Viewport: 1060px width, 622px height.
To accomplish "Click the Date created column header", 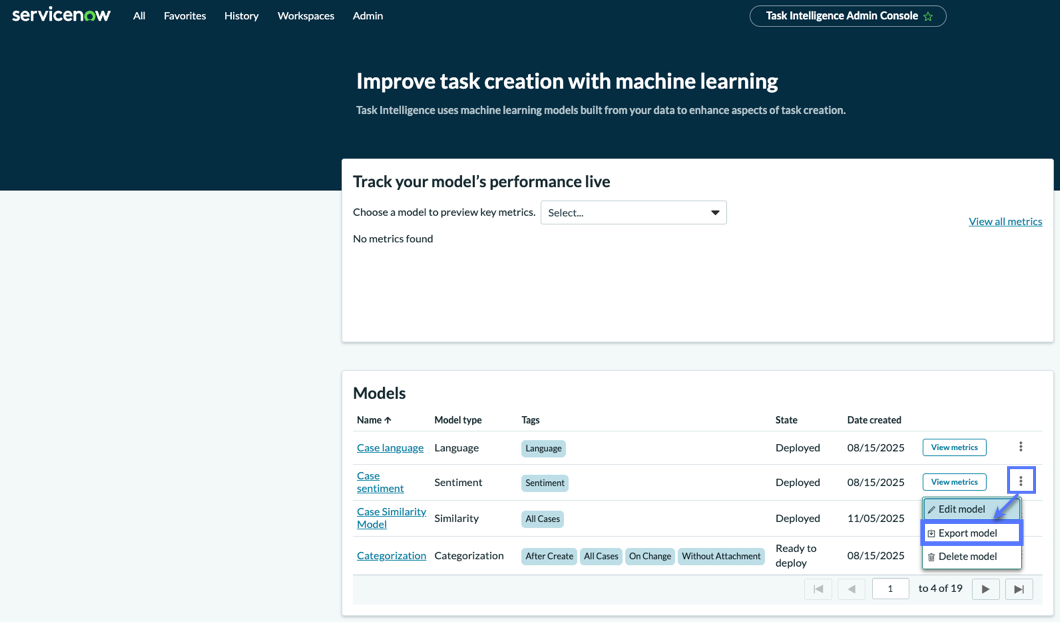I will (874, 420).
